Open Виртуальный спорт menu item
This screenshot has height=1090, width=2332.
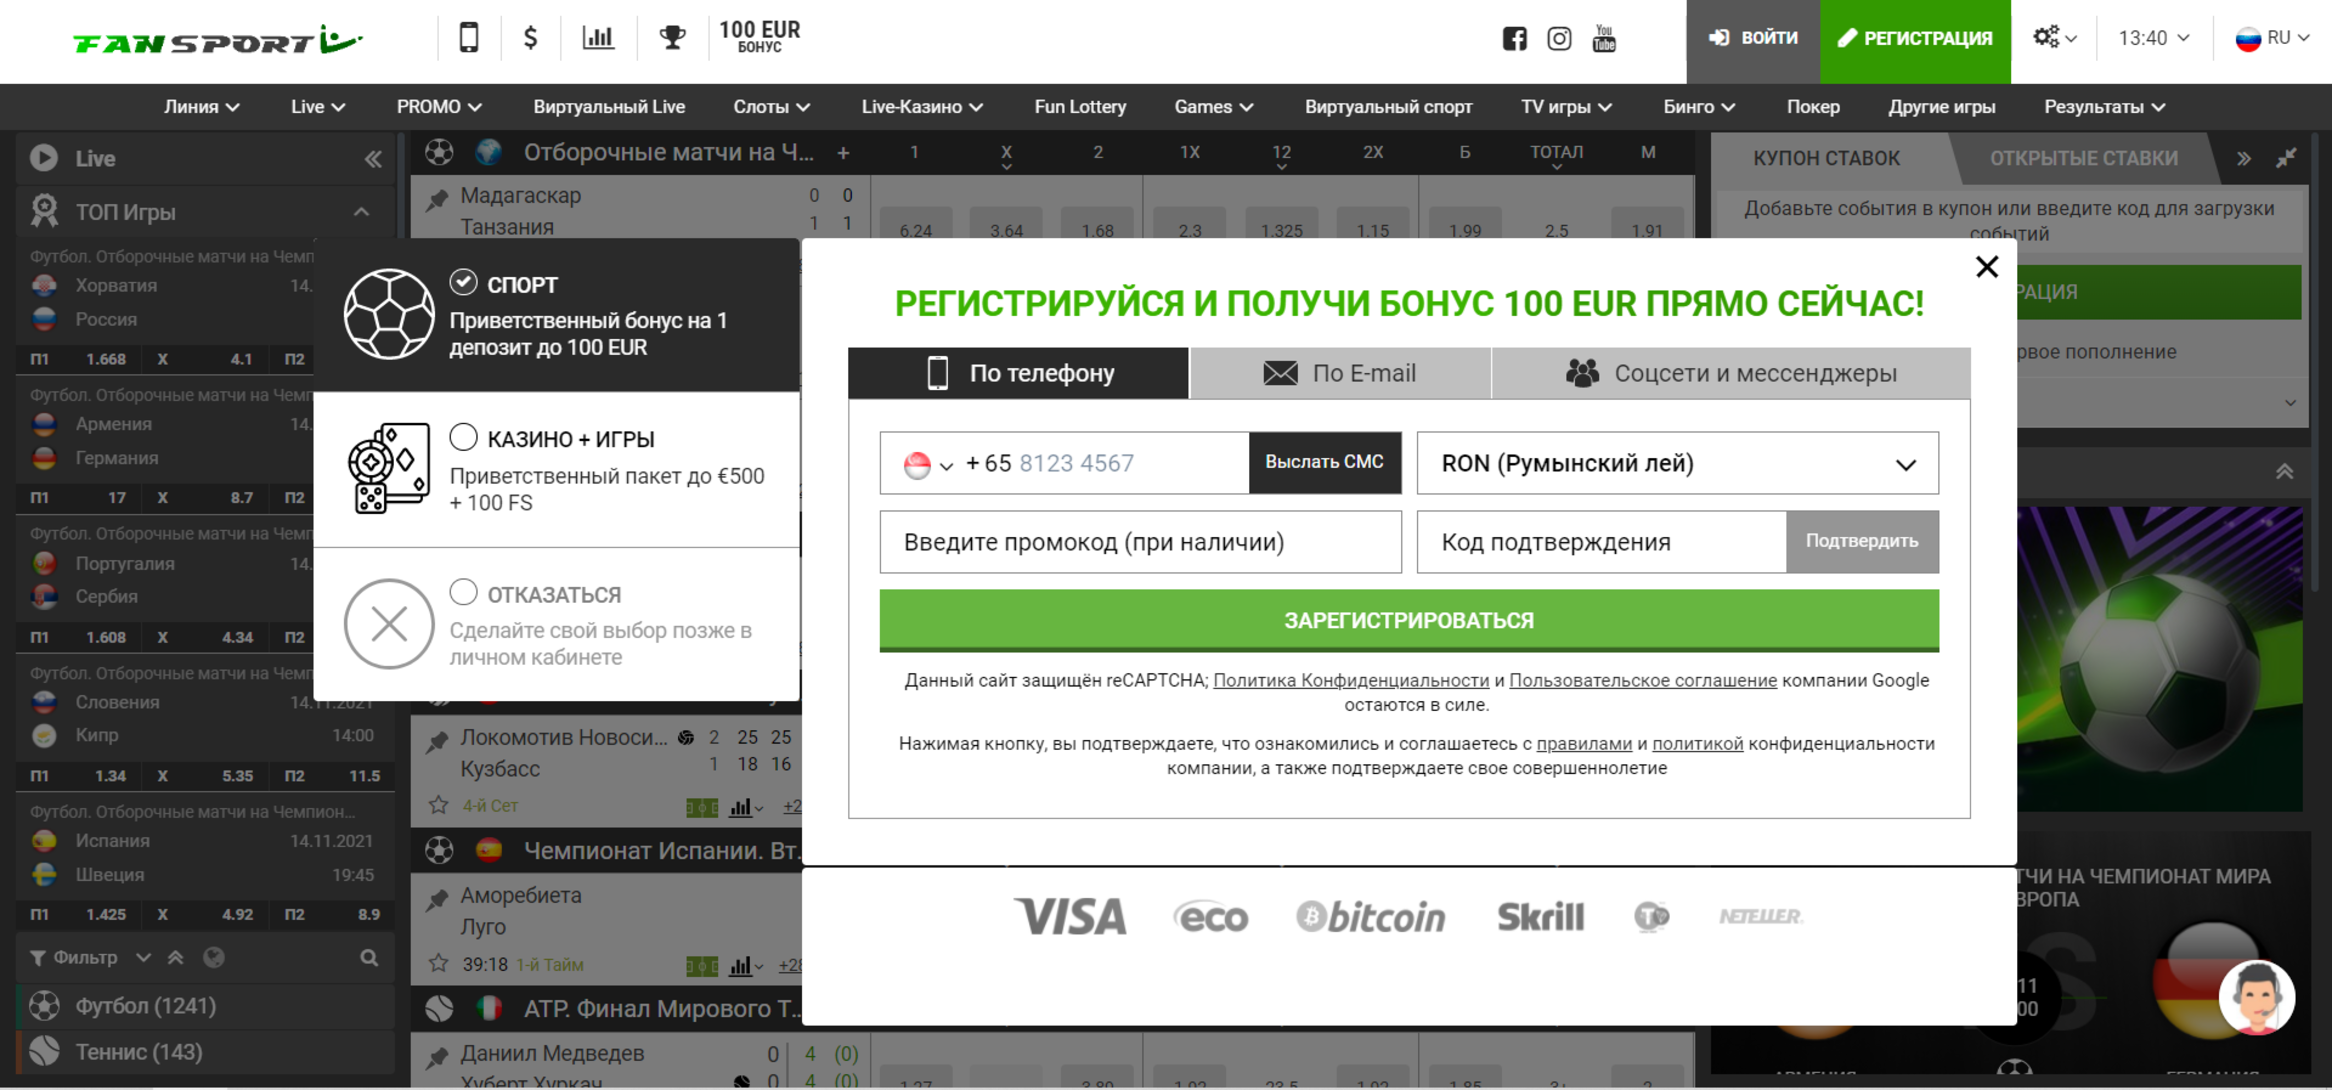pyautogui.click(x=1388, y=107)
